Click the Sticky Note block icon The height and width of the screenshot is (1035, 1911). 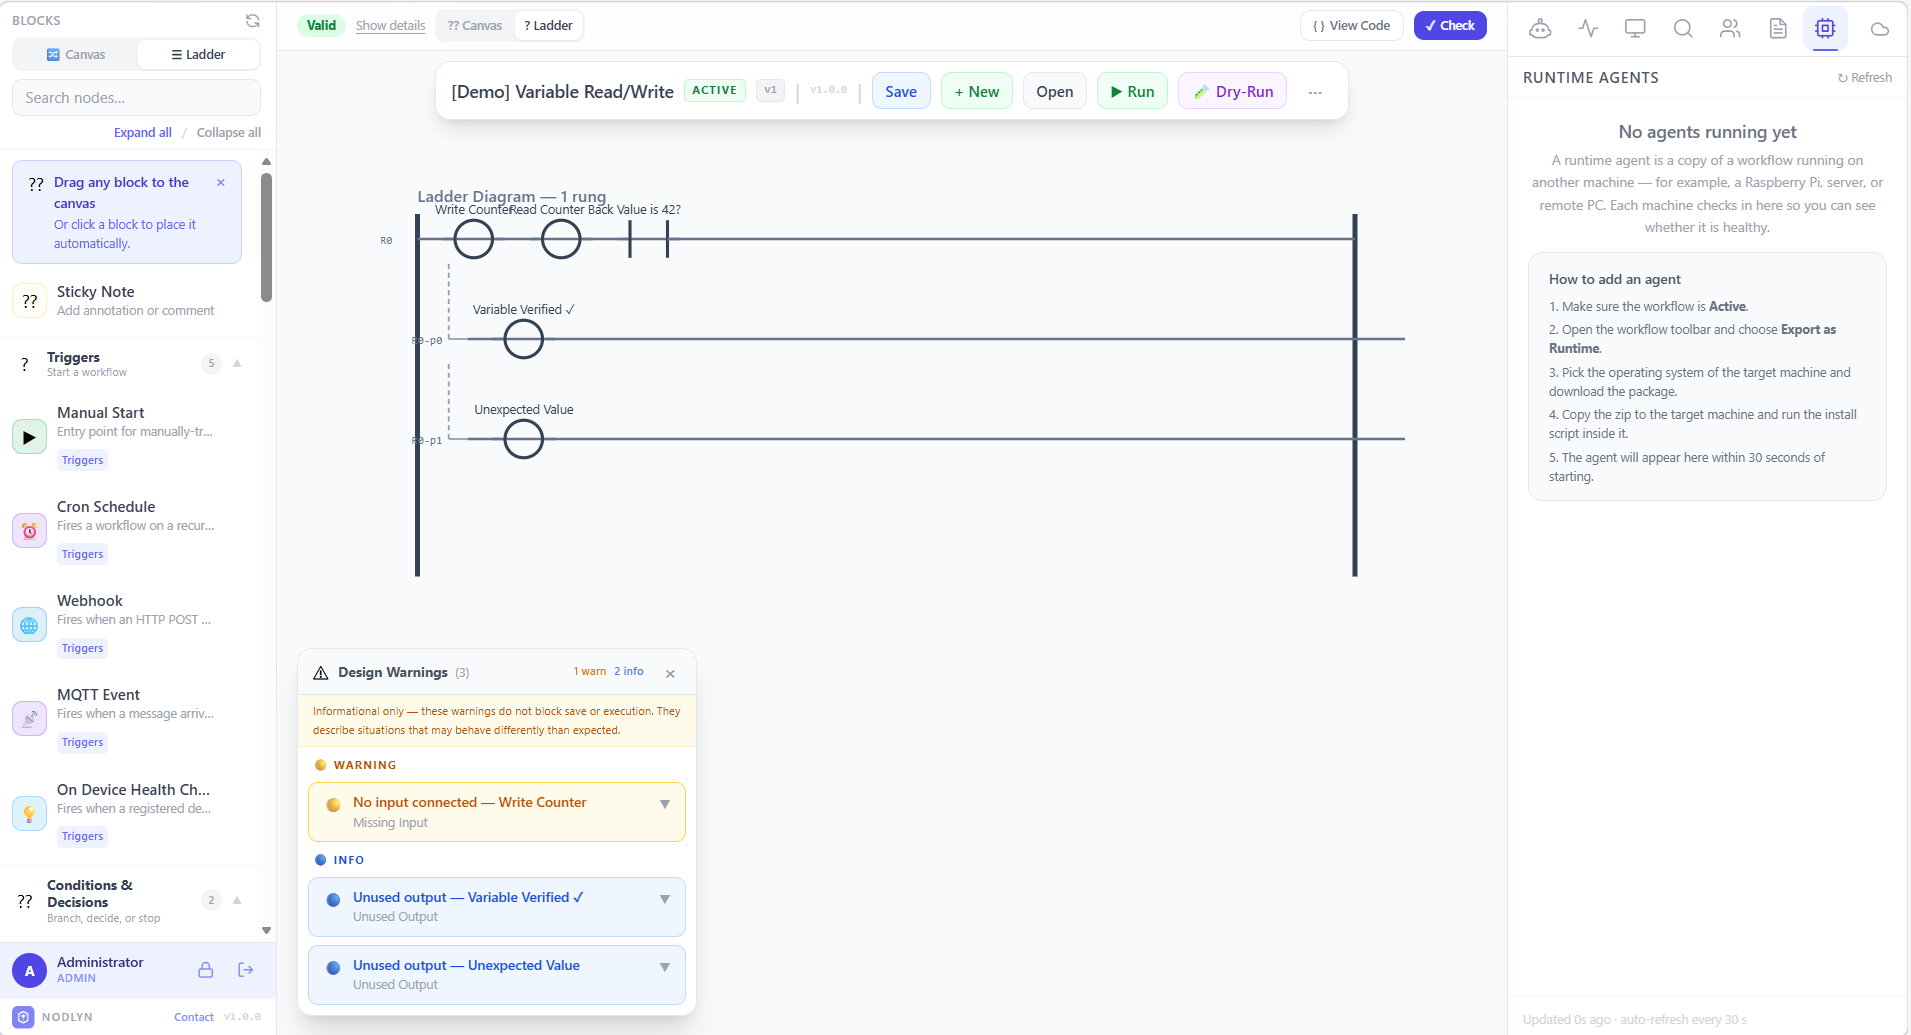[30, 300]
